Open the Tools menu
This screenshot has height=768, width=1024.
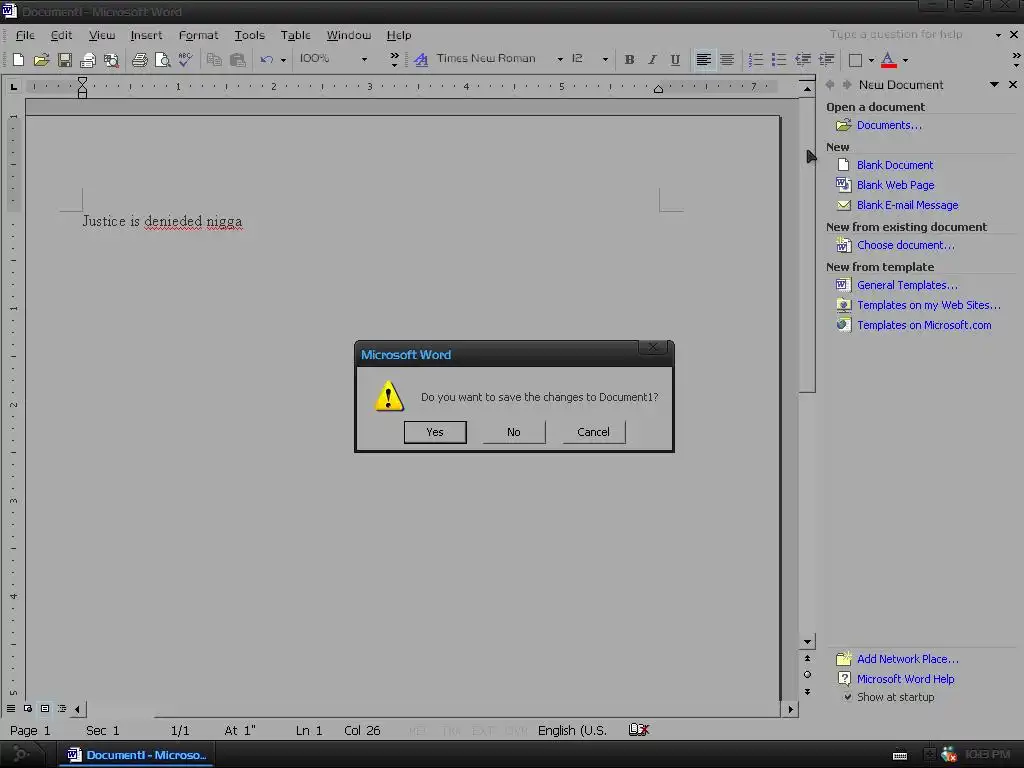point(249,35)
